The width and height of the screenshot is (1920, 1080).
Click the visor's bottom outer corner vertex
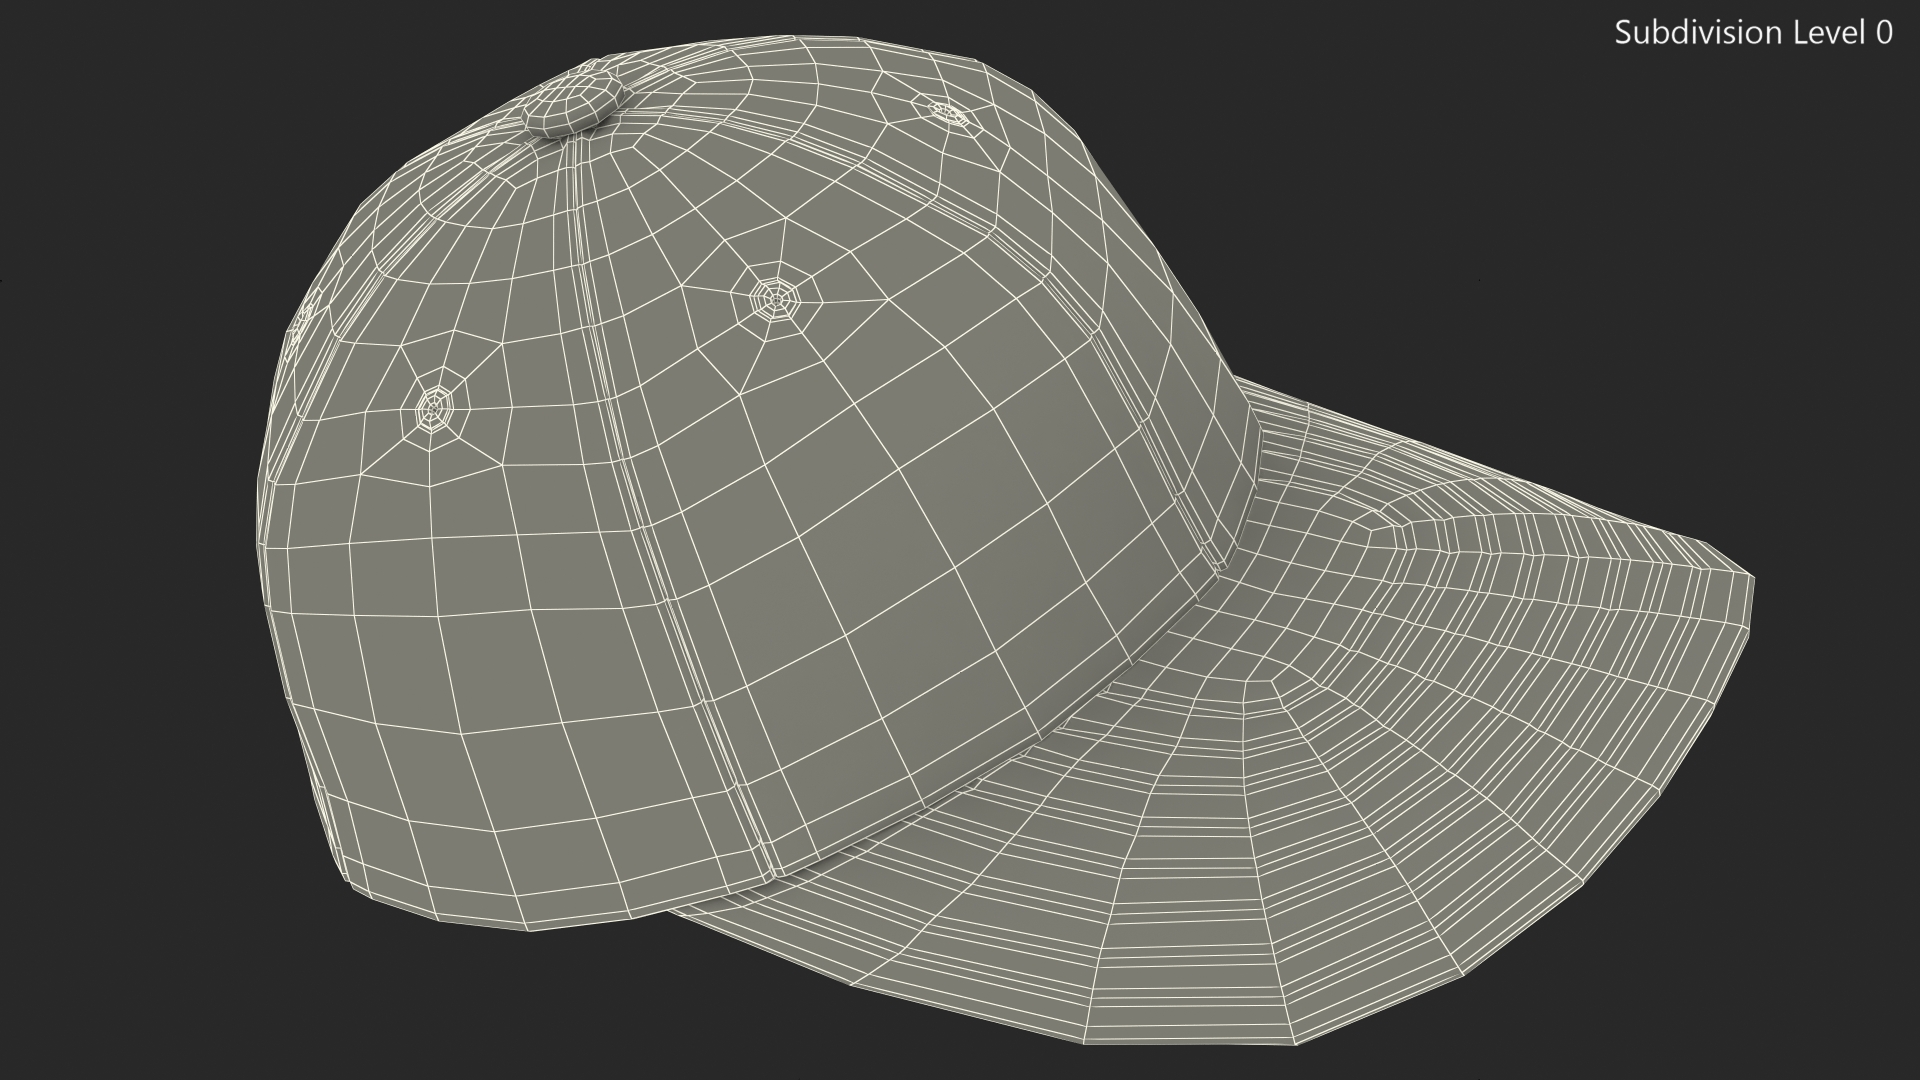tap(1296, 1044)
